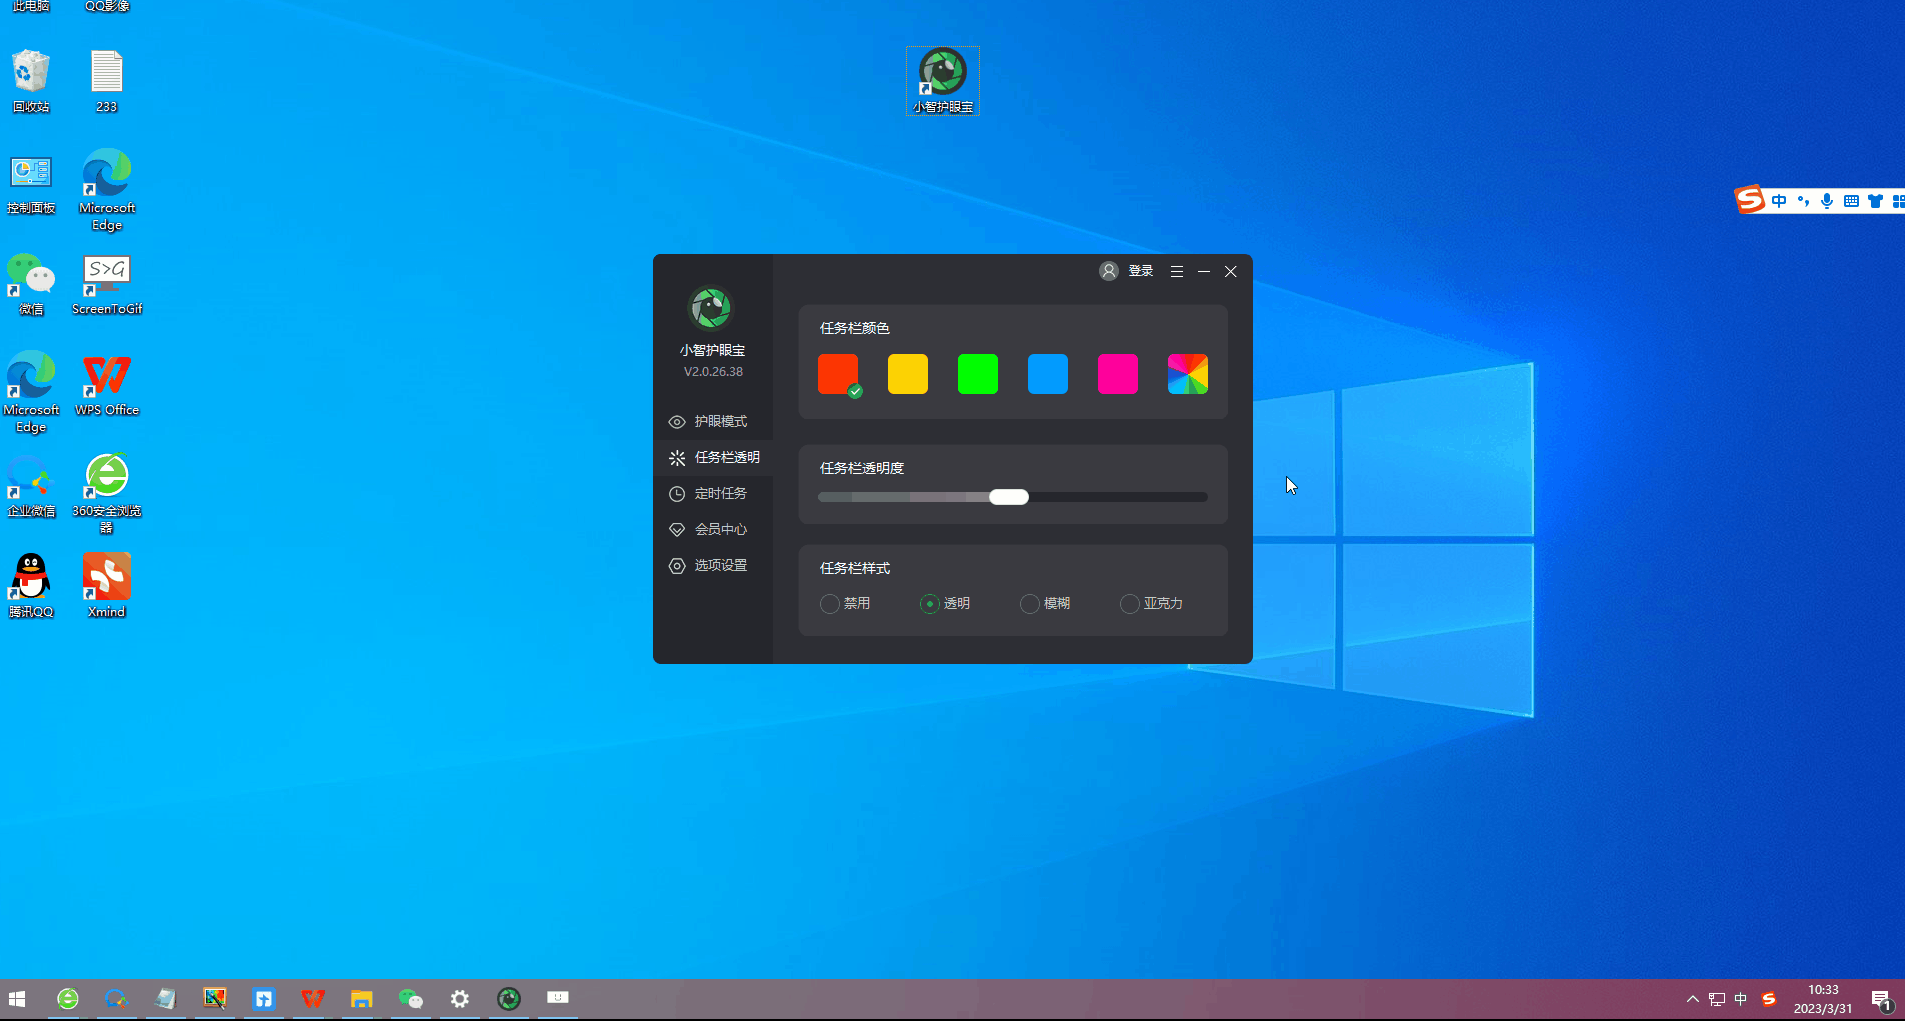1905x1021 pixels.
Task: Open 会员中心 panel
Action: pyautogui.click(x=721, y=529)
